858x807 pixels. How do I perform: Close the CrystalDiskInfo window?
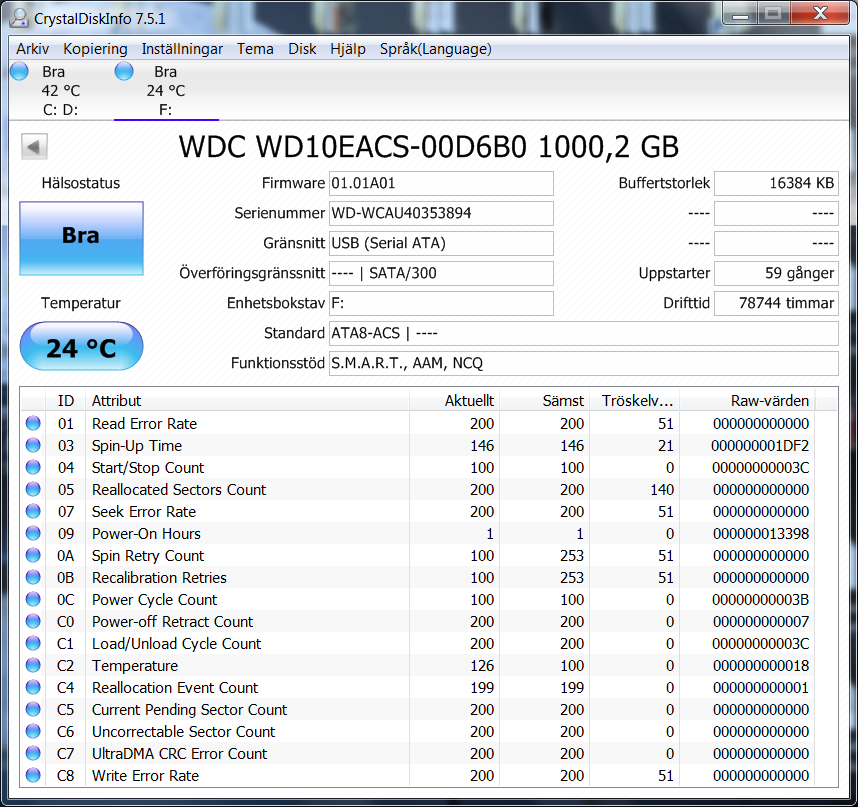click(x=820, y=14)
